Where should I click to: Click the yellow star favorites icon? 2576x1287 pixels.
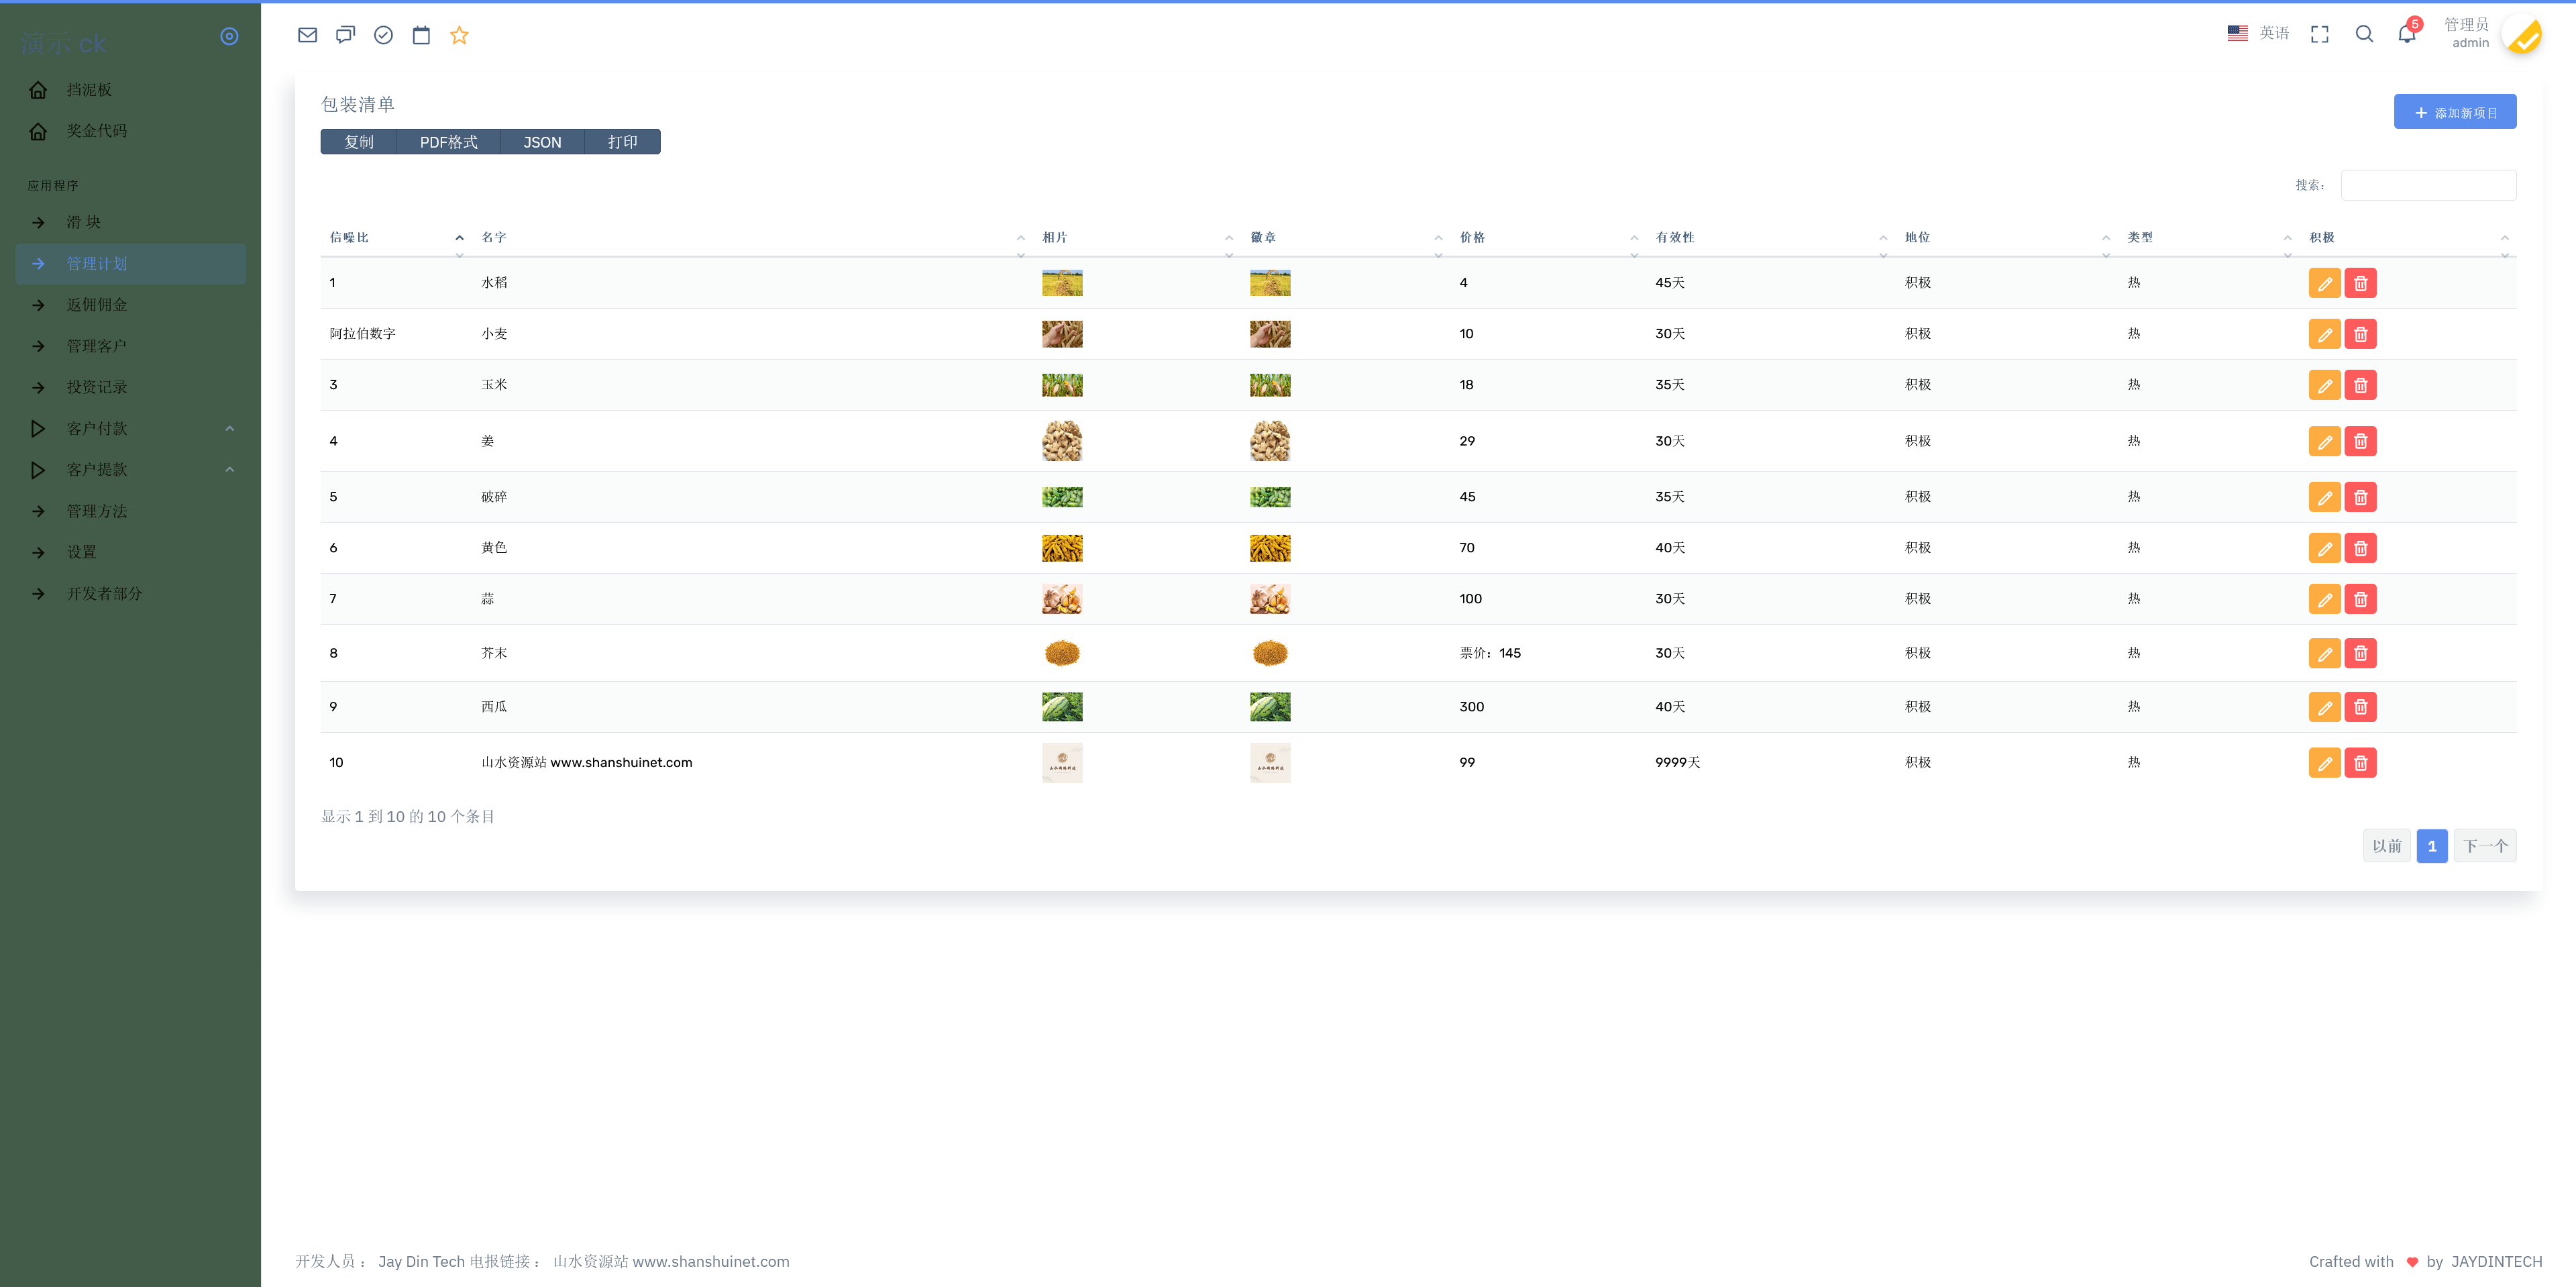(x=459, y=35)
